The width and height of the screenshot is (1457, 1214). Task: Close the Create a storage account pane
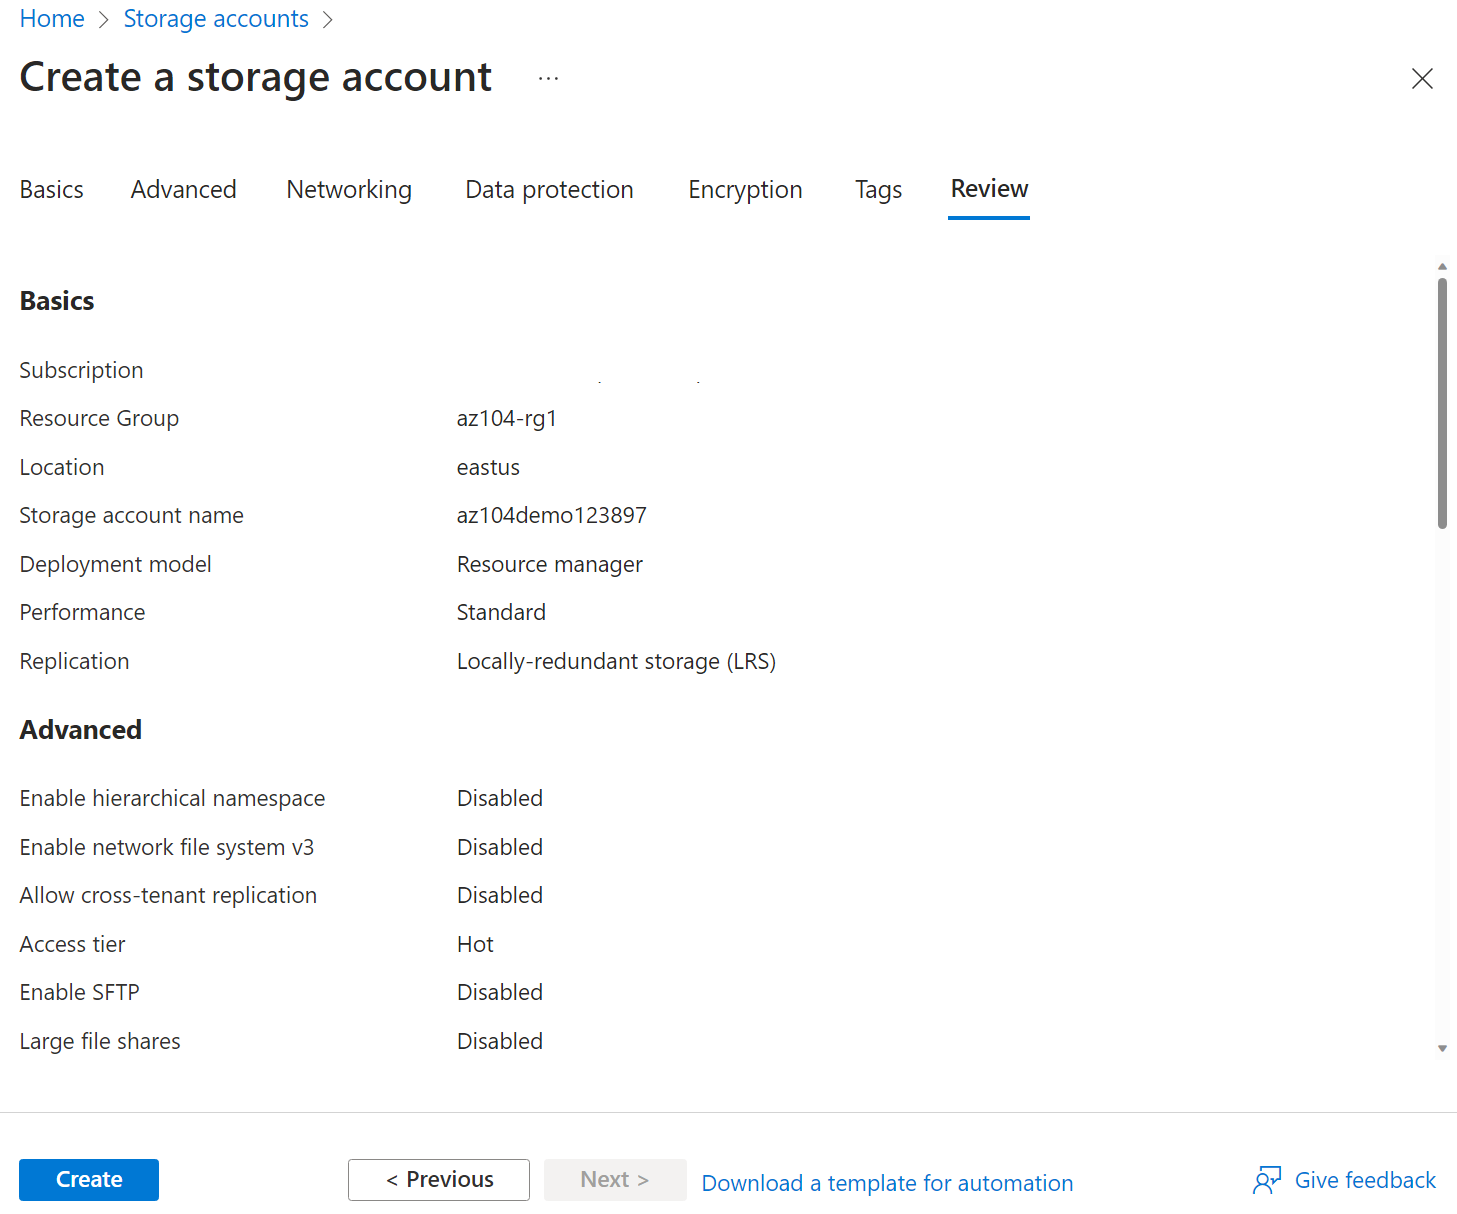(1422, 79)
